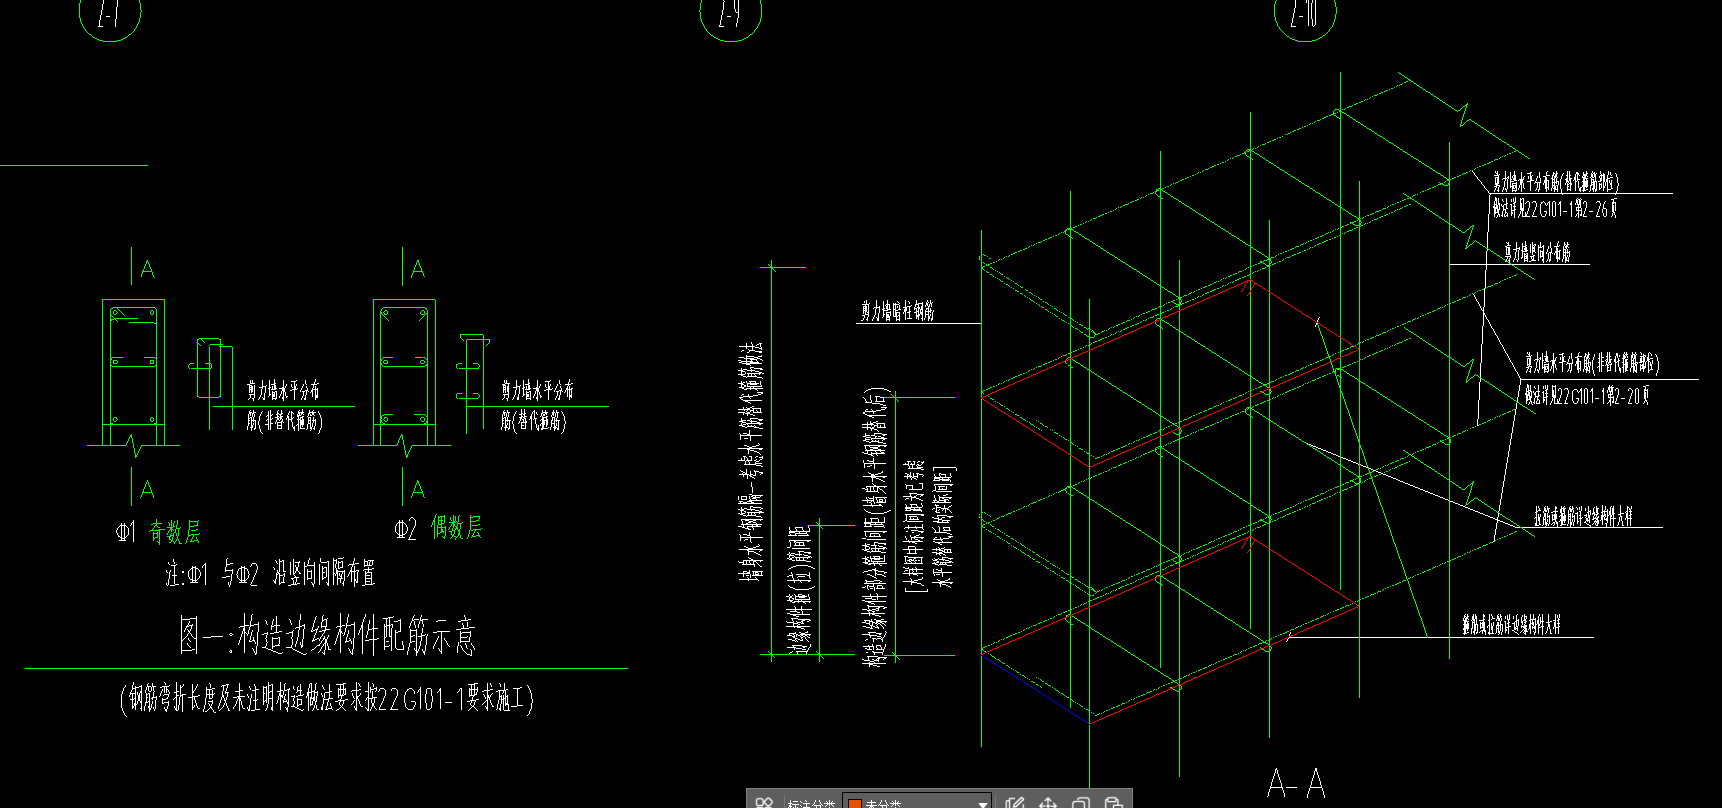Select the note 注:Φ1与Φ2沿竖向间隔布置

270,574
